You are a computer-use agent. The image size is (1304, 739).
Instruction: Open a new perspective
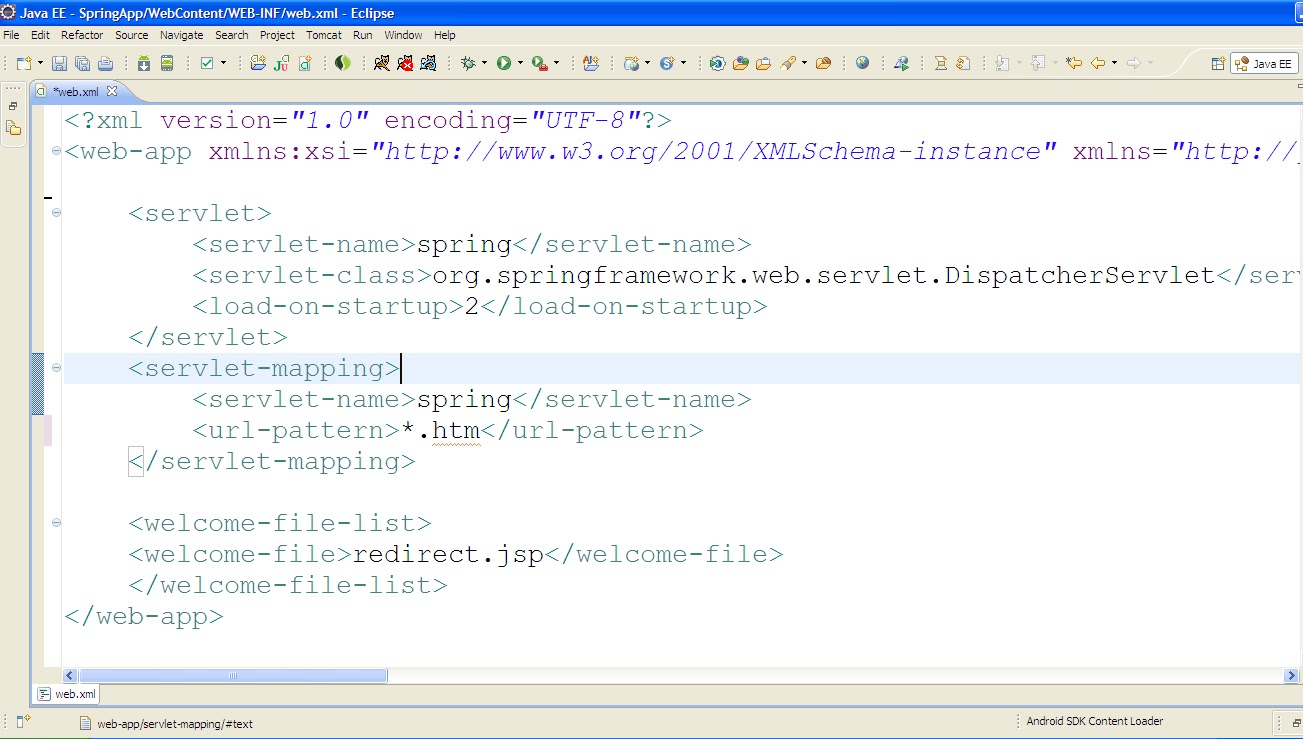coord(1218,62)
